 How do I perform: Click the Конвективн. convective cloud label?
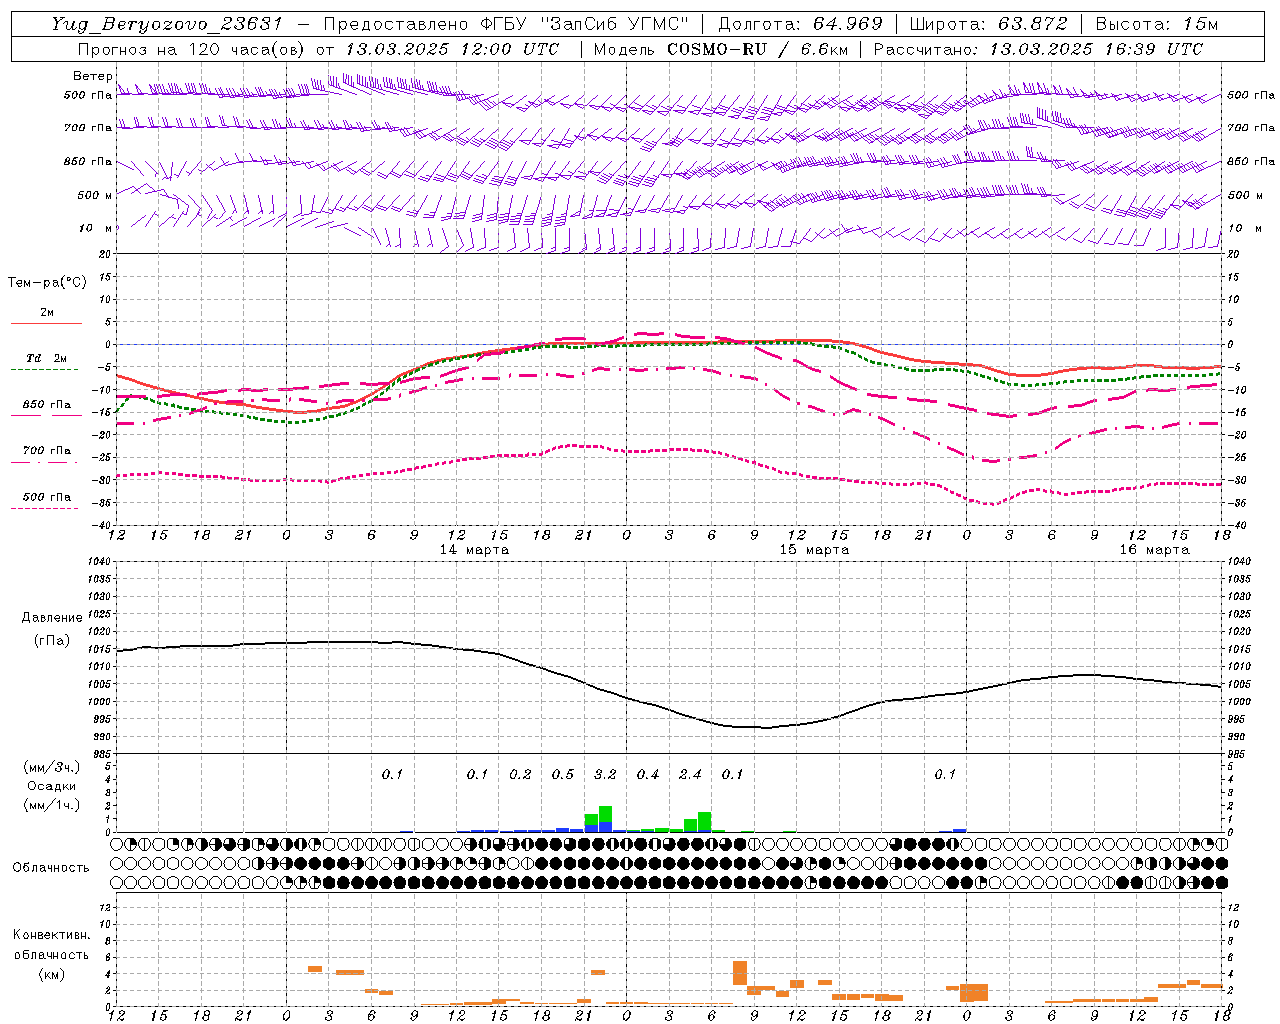coord(51,935)
